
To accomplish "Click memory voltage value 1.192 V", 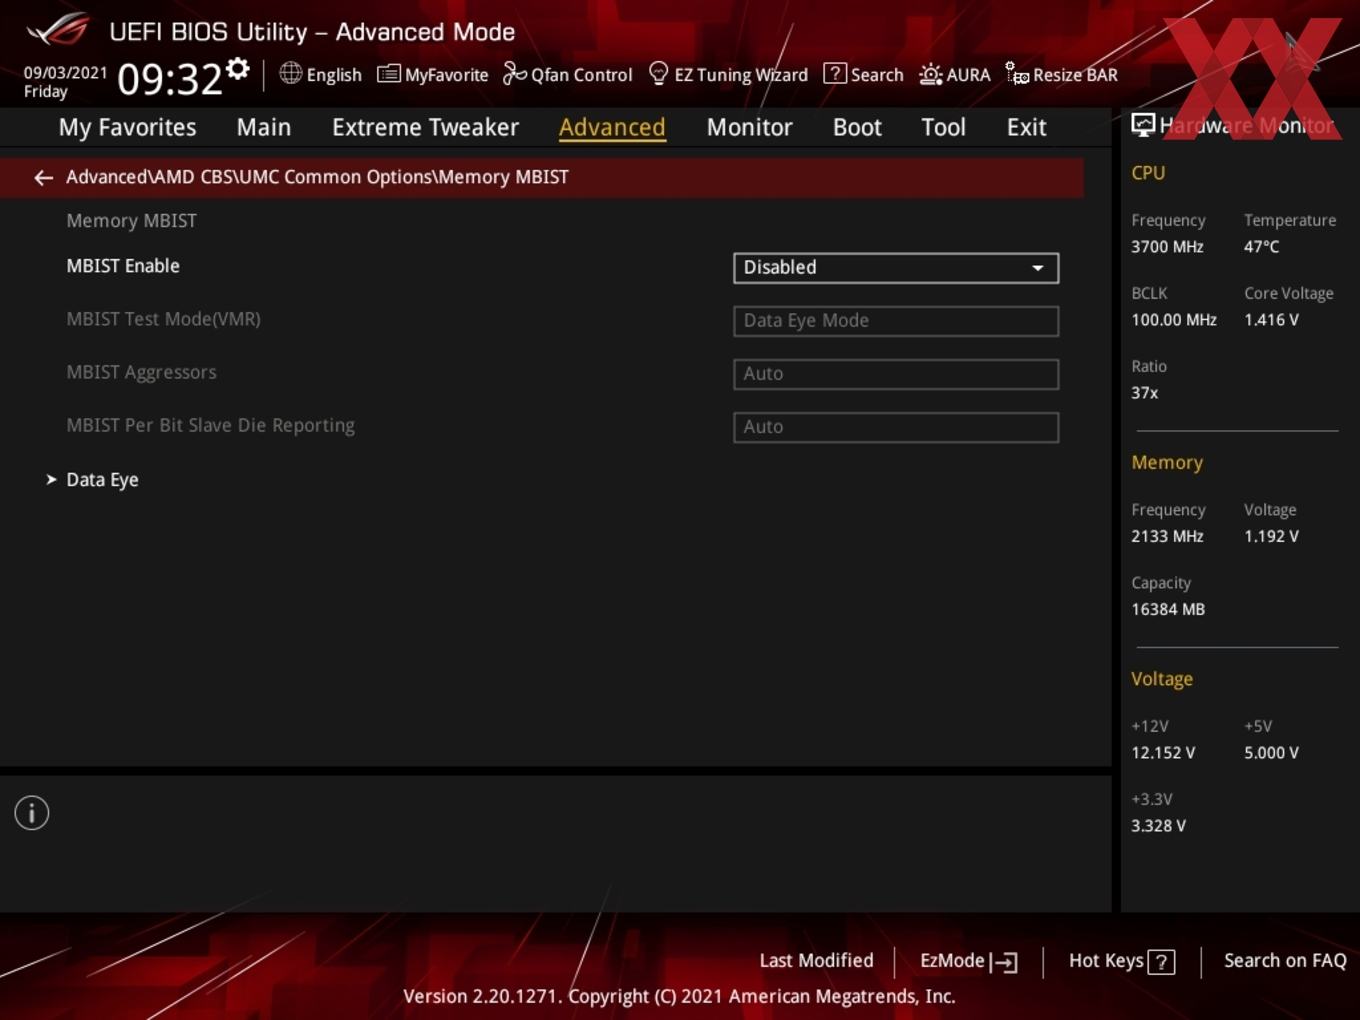I will [1271, 536].
